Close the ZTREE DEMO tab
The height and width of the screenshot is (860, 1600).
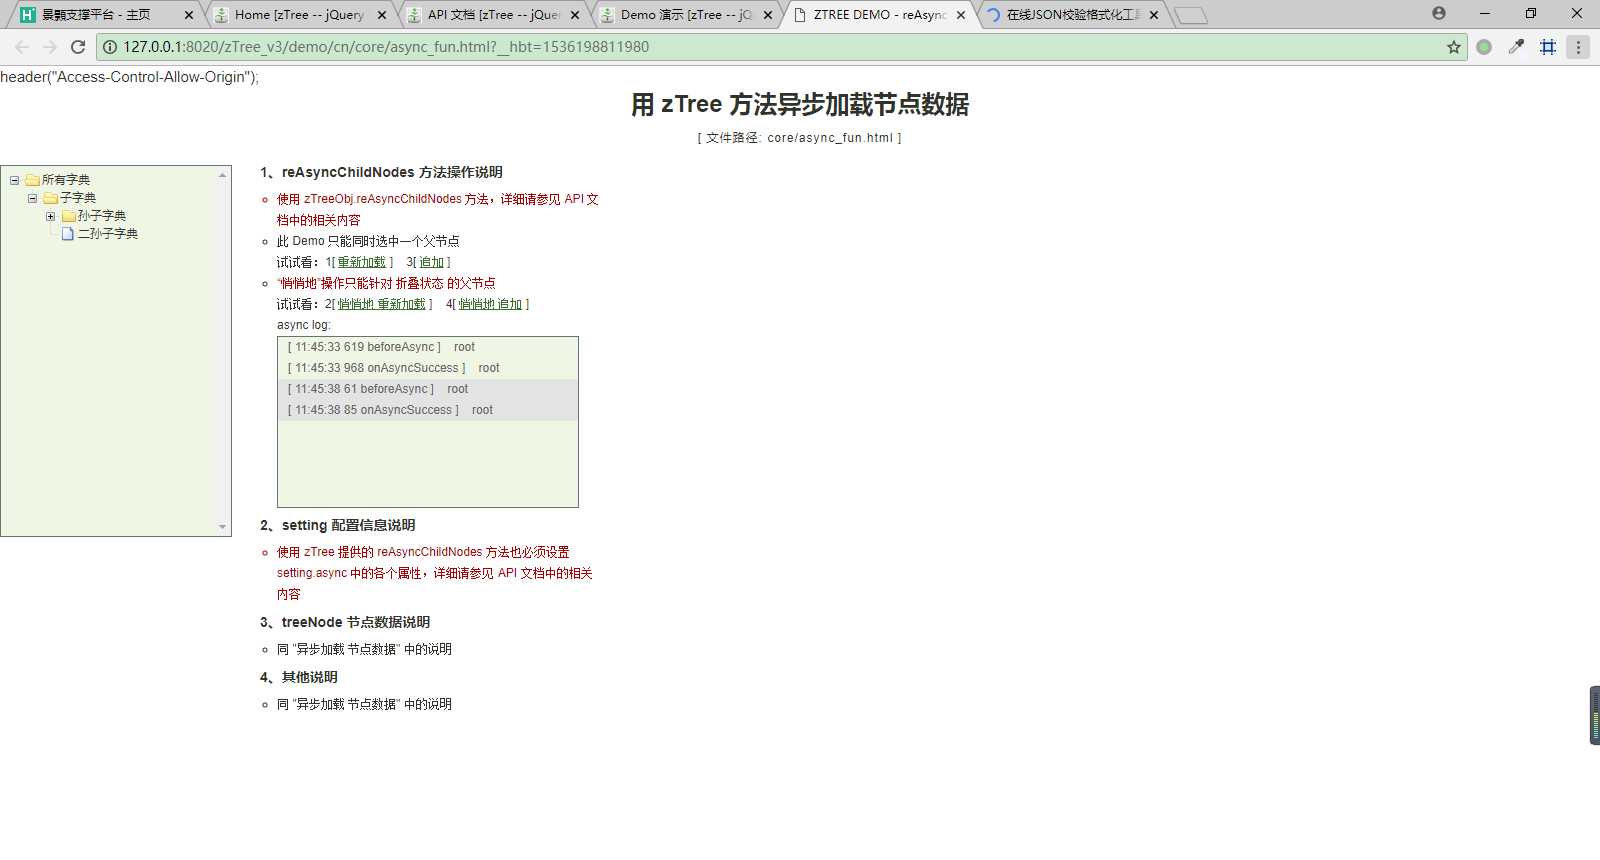pos(961,15)
